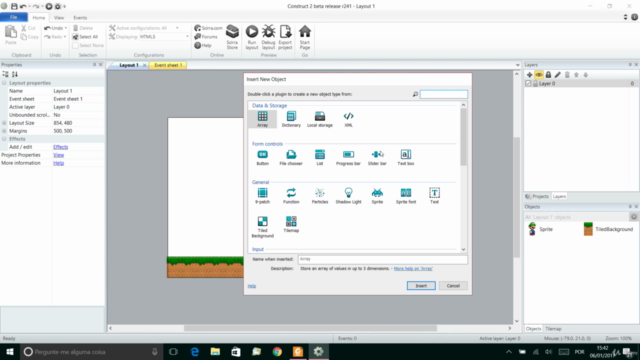Select the Slider bar plugin

(x=377, y=157)
